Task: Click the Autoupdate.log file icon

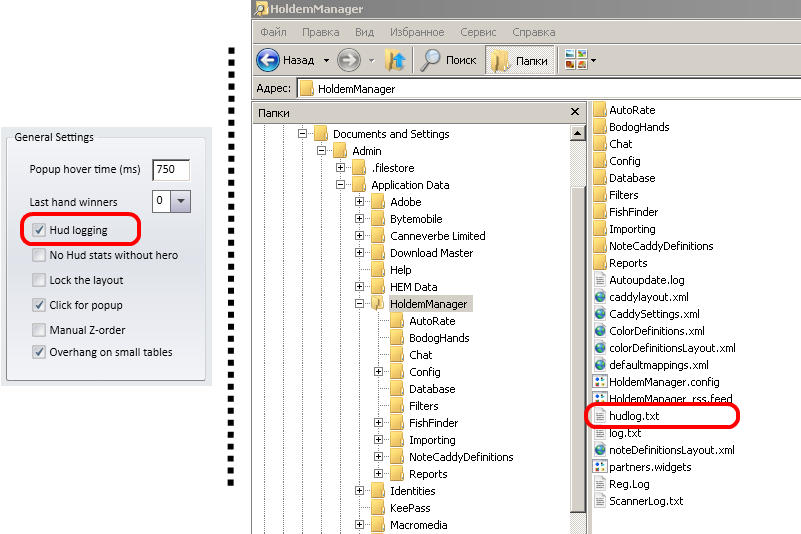Action: click(x=600, y=280)
